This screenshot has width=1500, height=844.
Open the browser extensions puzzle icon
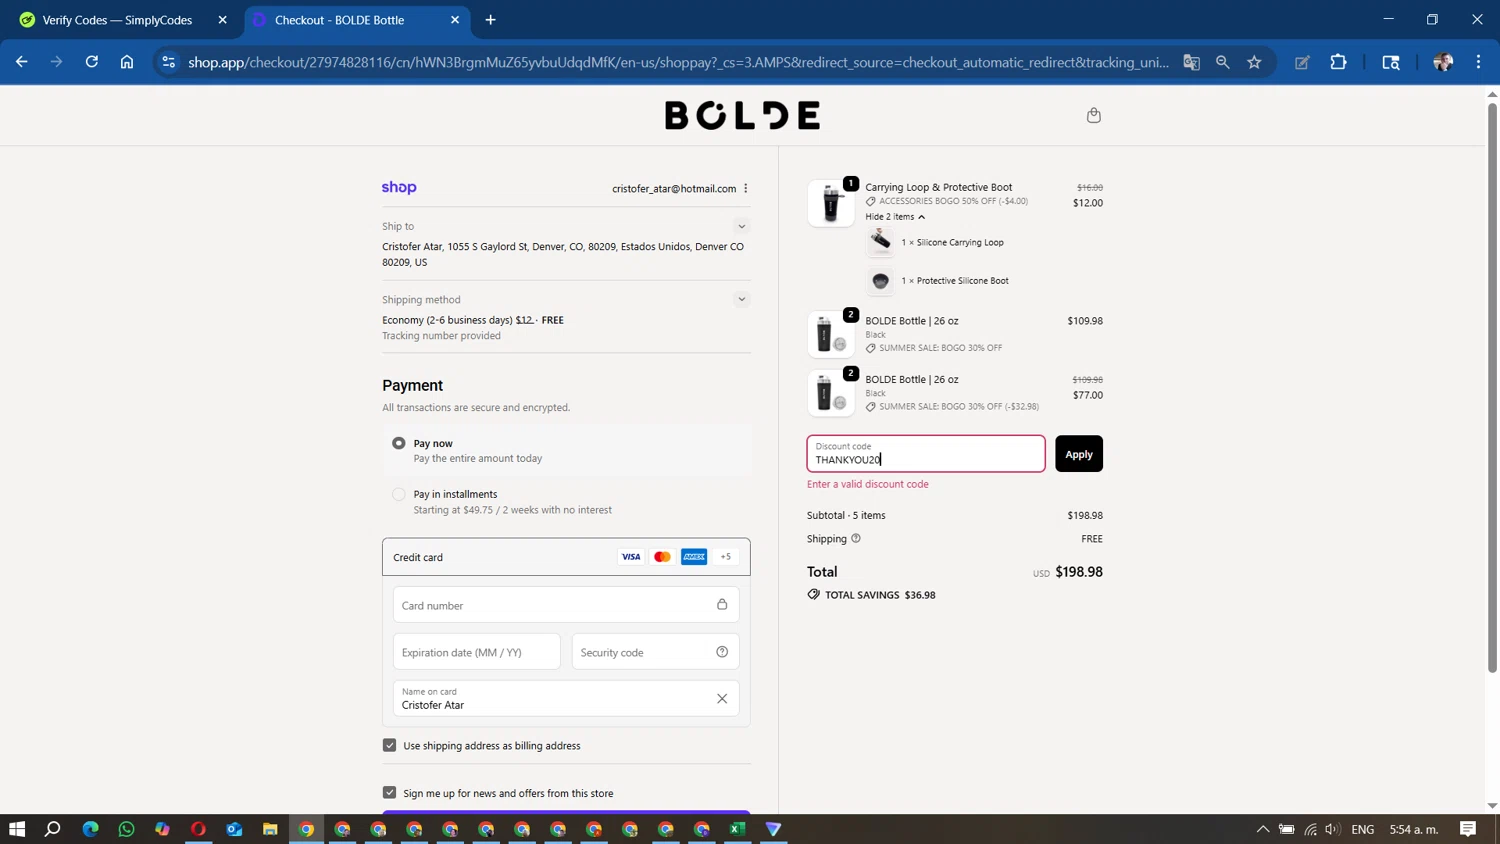(1338, 62)
